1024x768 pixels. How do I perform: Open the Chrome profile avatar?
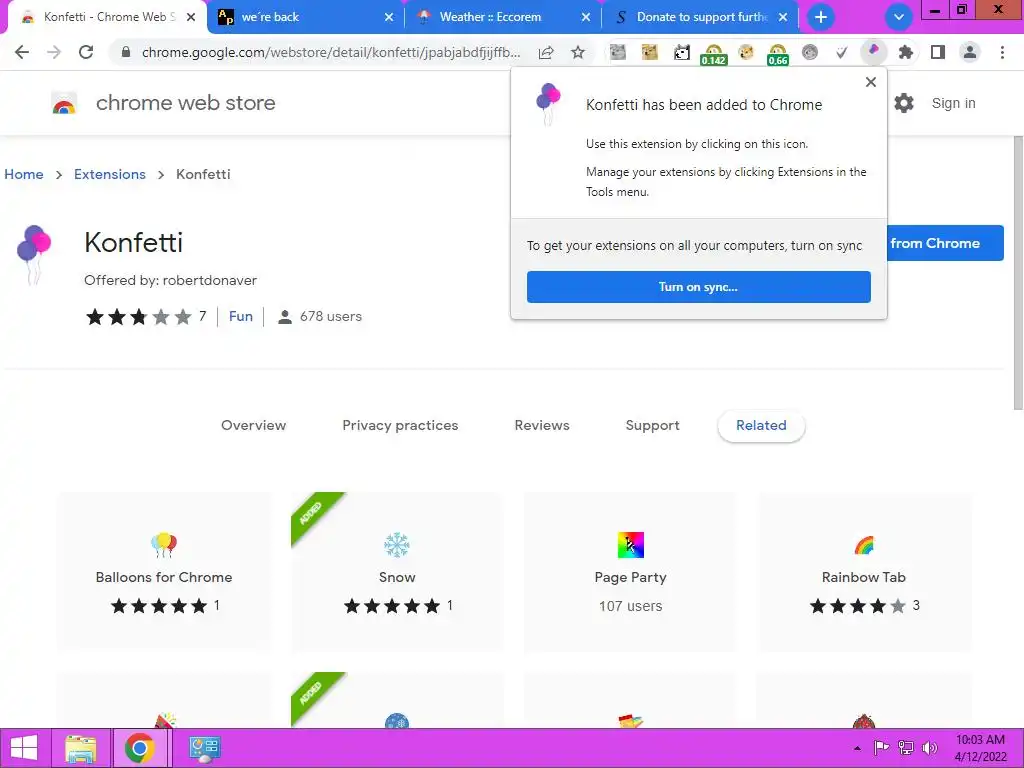969,52
